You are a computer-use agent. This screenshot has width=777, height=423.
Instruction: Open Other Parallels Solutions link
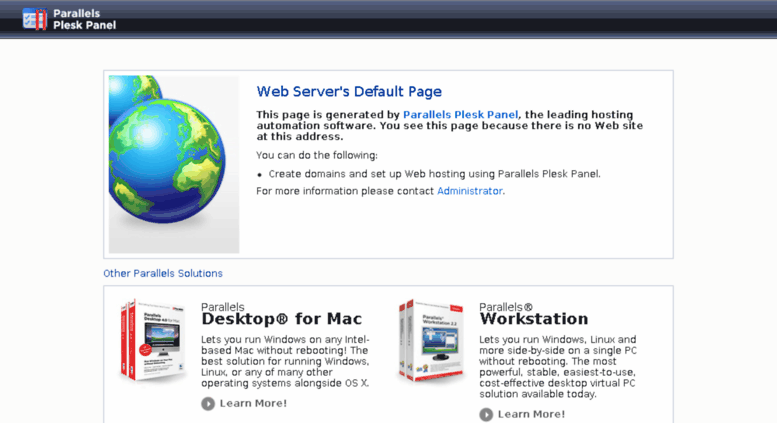163,273
